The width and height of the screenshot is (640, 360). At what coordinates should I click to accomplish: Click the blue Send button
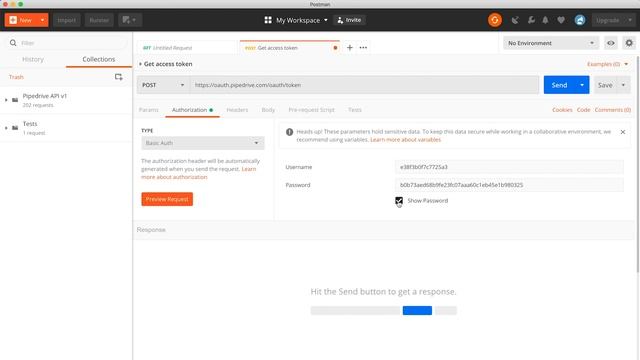[559, 85]
